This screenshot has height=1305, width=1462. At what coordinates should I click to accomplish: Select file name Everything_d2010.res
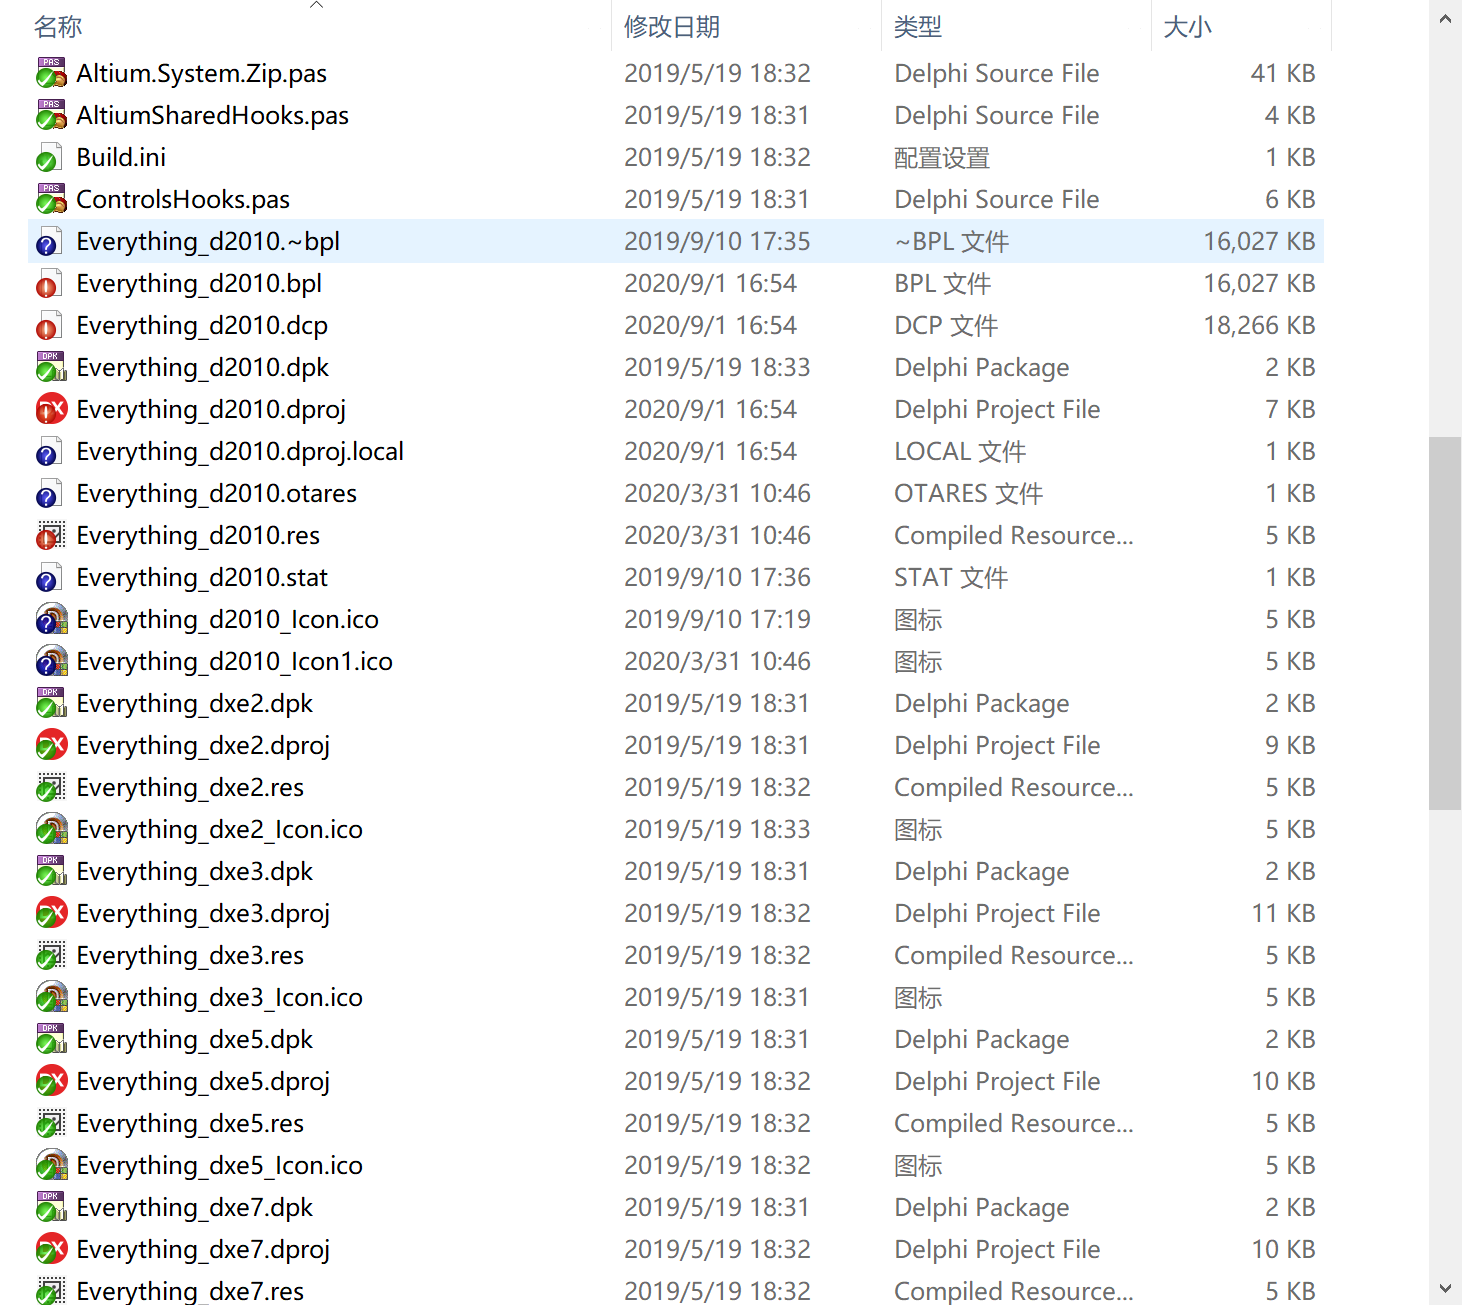coord(198,535)
